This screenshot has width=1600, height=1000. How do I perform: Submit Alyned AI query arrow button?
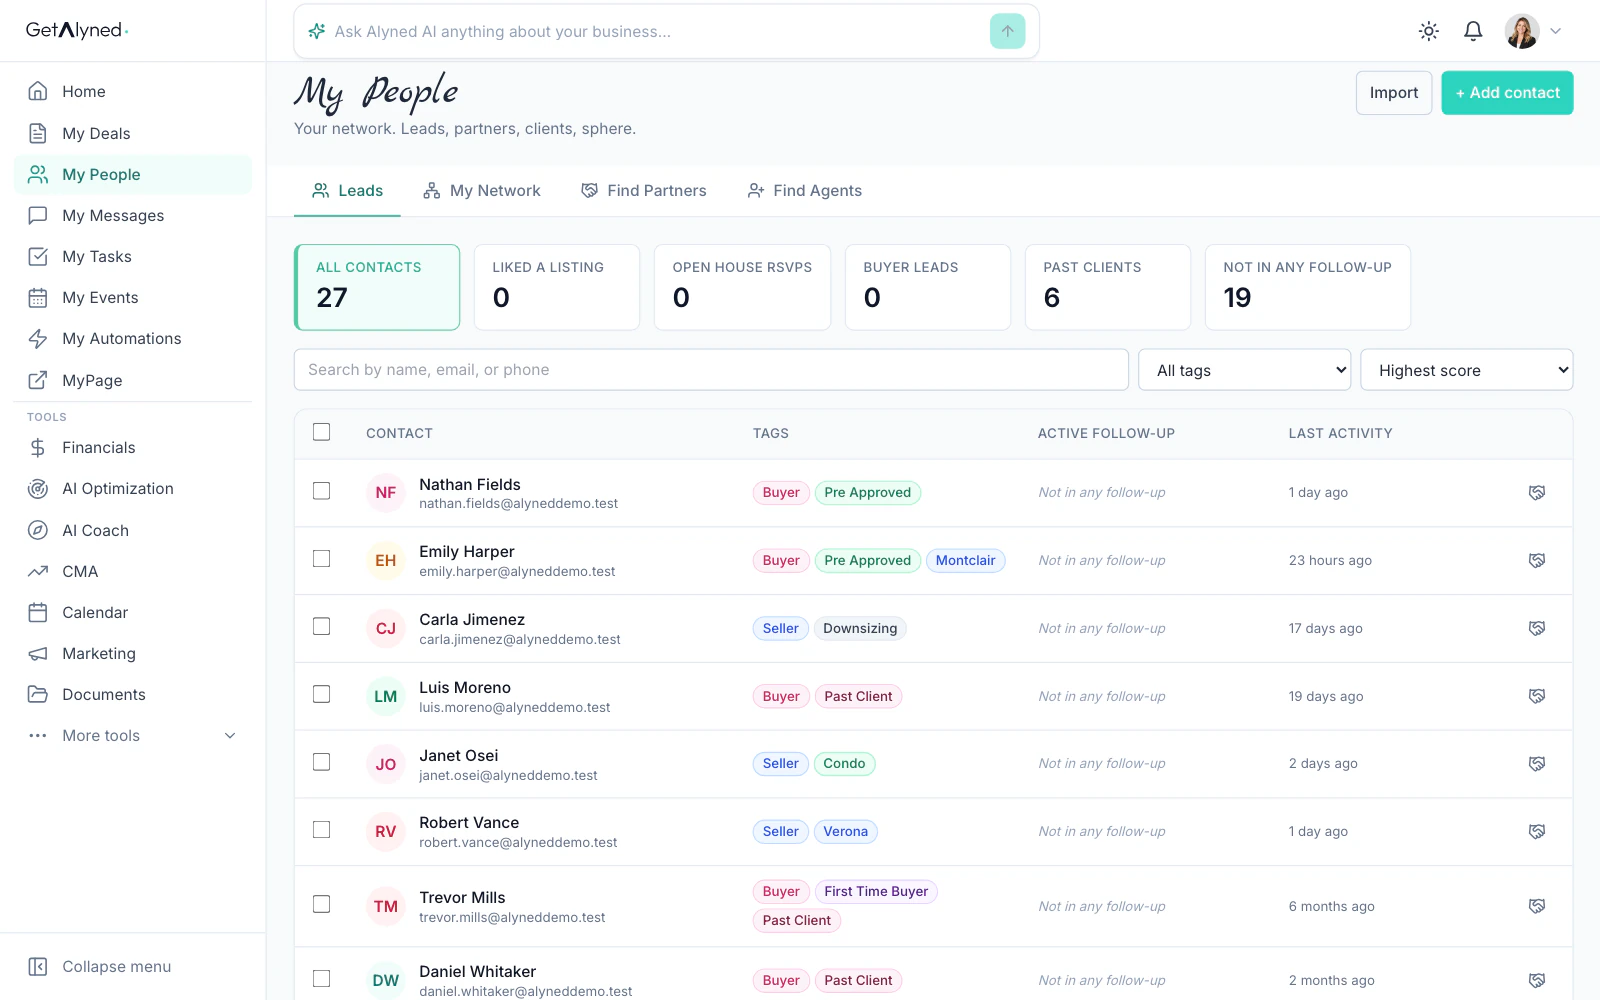point(1007,31)
